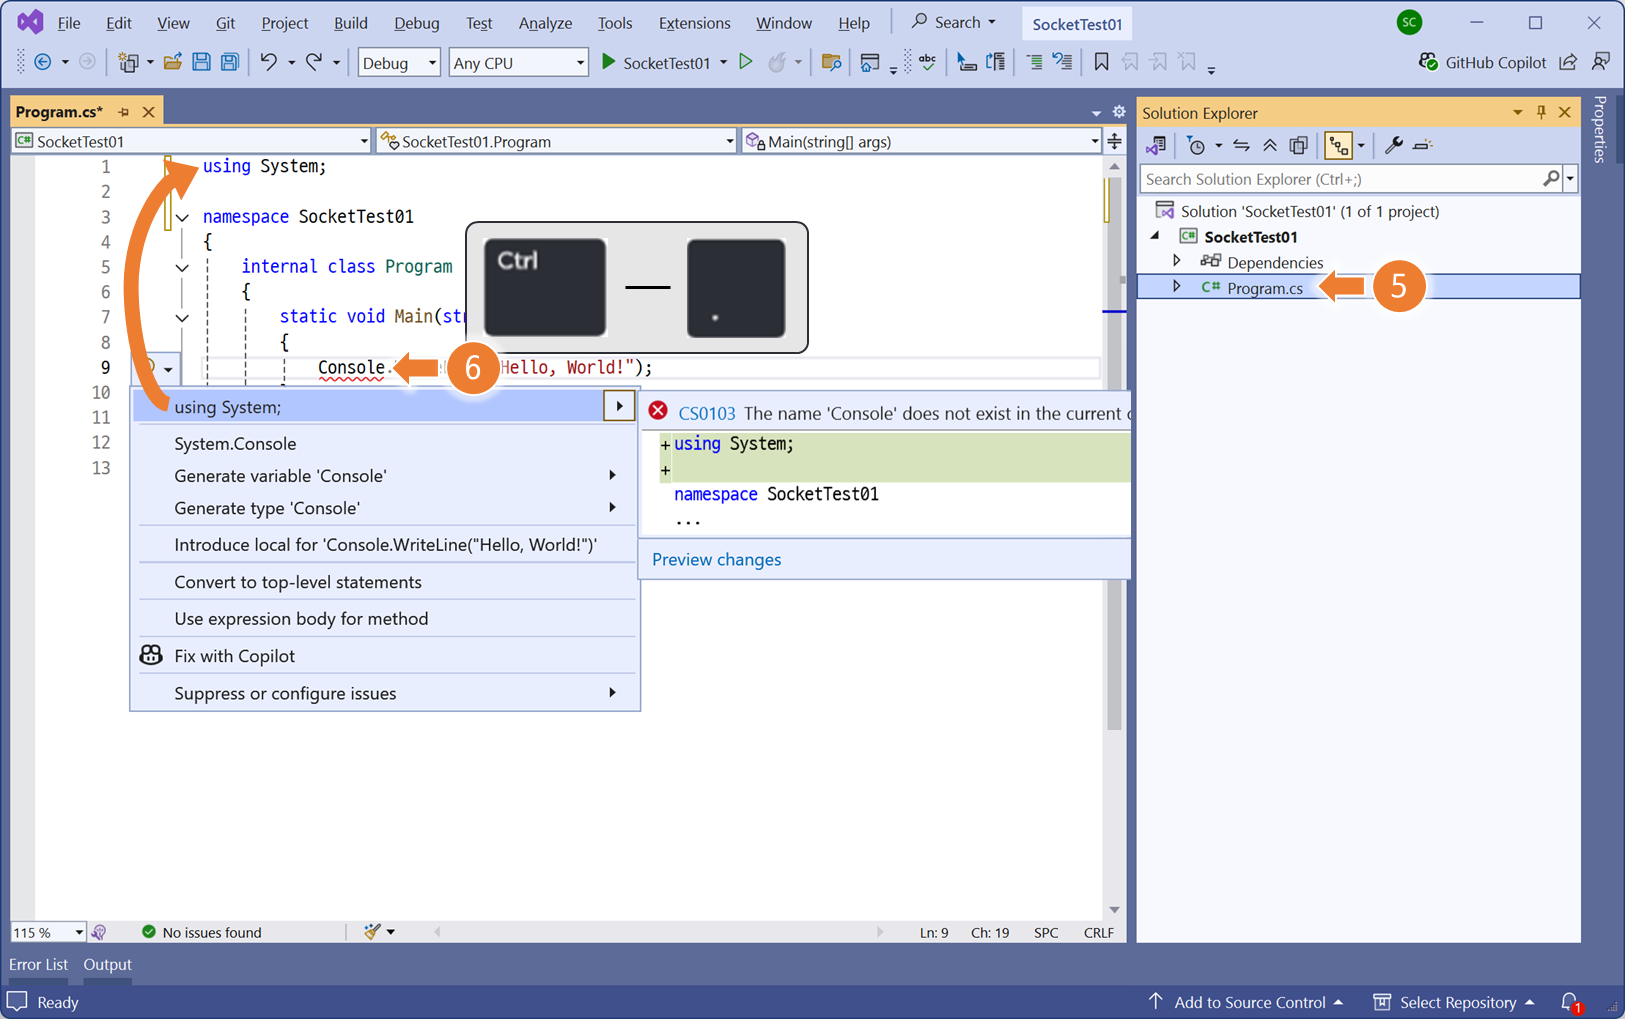Collapse the SocketTest01 project node

coord(1155,236)
